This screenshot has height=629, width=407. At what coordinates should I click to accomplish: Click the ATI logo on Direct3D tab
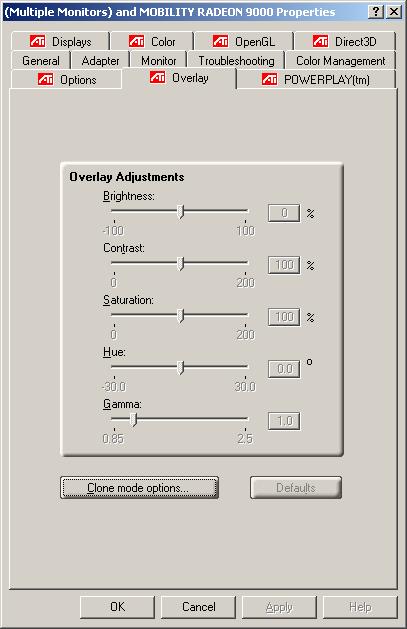pos(320,41)
